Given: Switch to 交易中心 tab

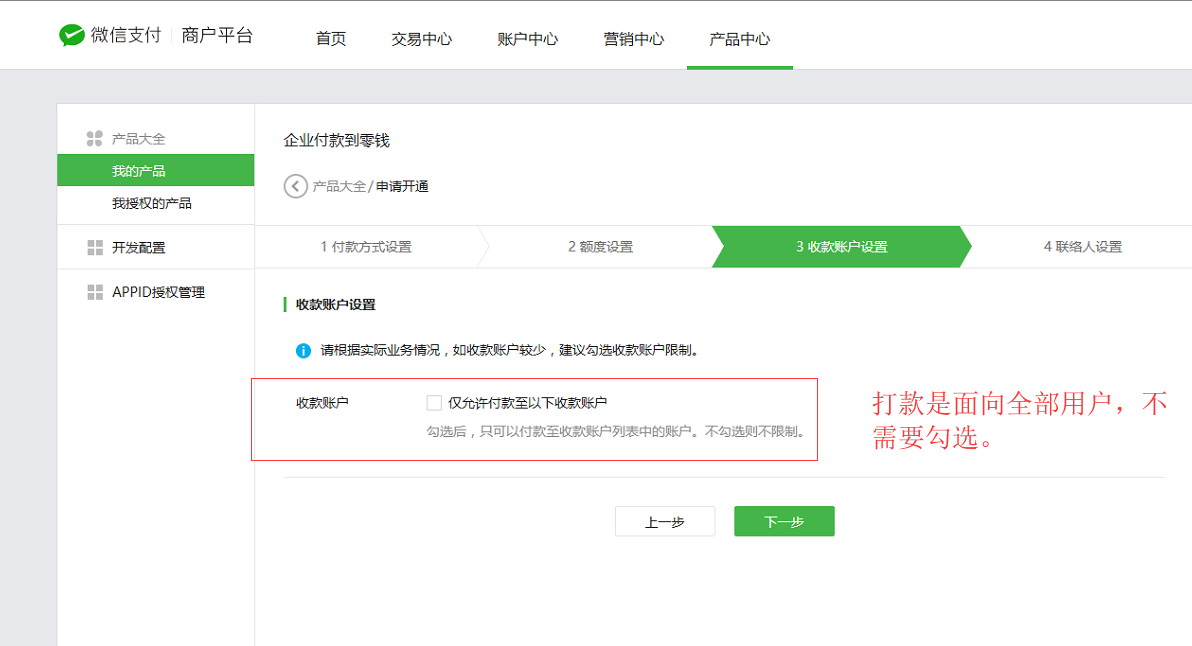Looking at the screenshot, I should pyautogui.click(x=421, y=39).
